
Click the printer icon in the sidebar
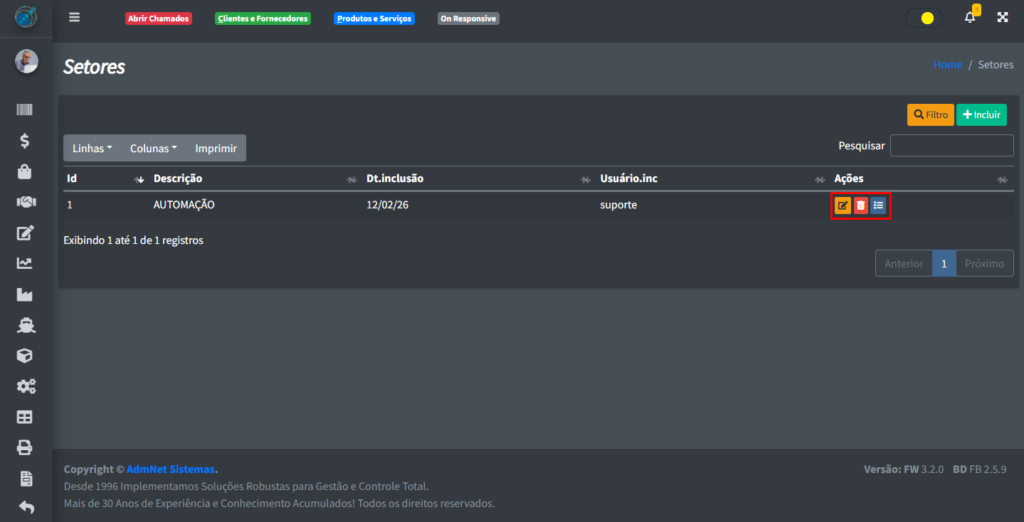[x=25, y=447]
